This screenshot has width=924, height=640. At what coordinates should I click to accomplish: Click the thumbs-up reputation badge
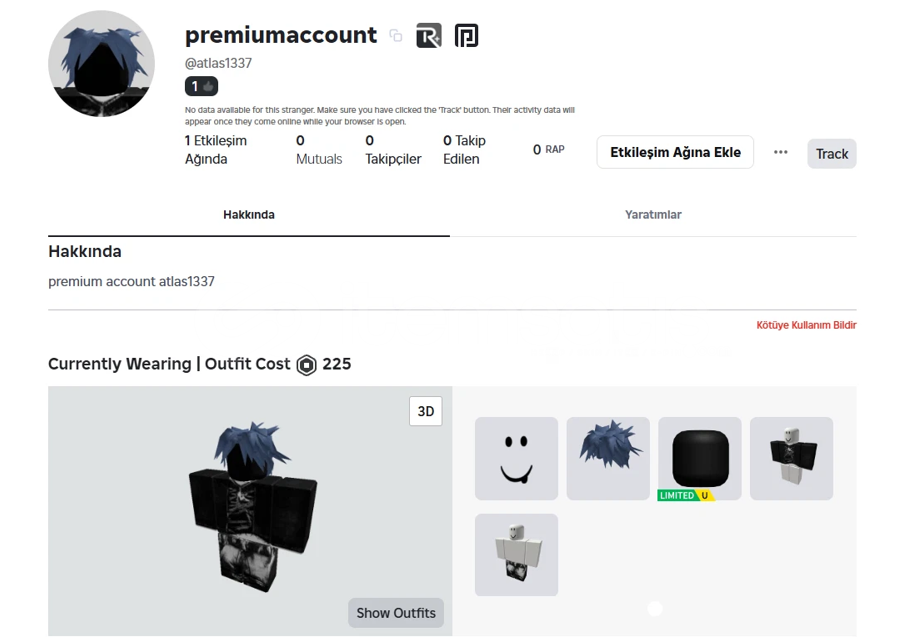(202, 87)
